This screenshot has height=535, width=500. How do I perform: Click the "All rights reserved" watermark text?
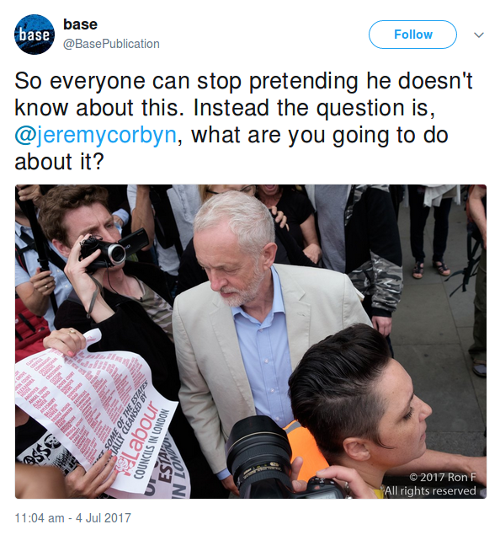point(430,491)
